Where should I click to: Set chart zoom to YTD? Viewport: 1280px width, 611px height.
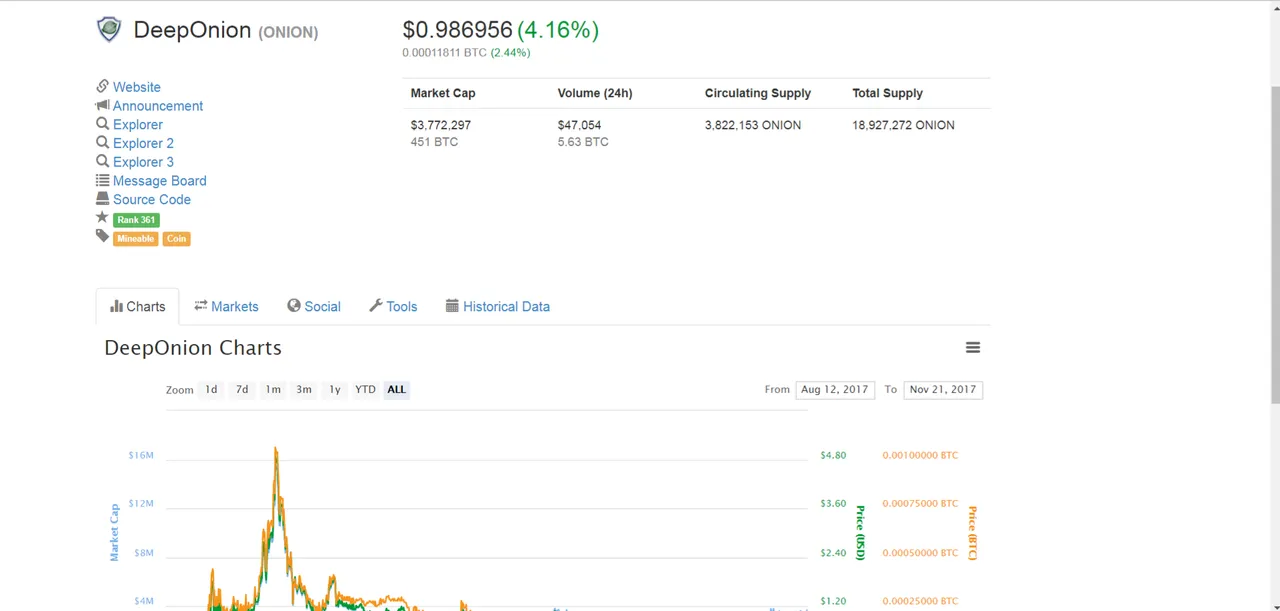(x=365, y=390)
